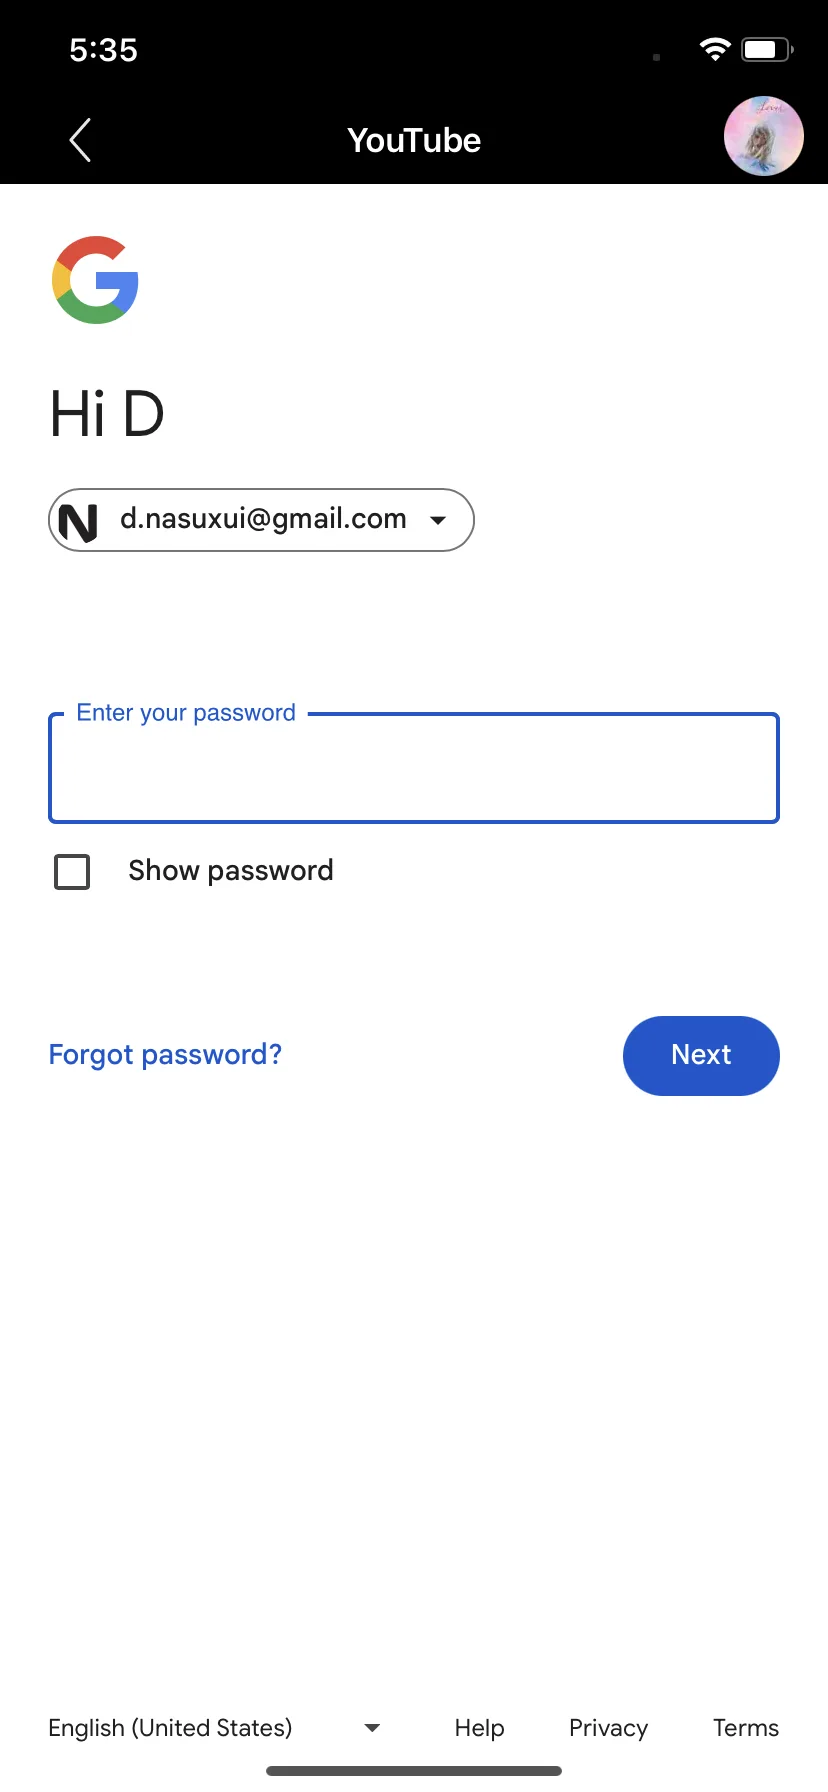Tap the back chevron in the header
This screenshot has width=828, height=1792.
click(x=81, y=140)
